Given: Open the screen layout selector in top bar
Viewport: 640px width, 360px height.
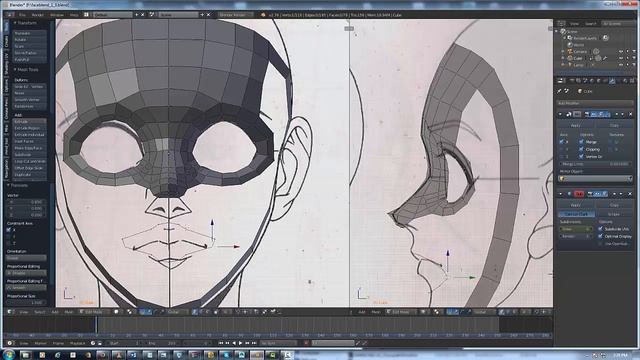Looking at the screenshot, I should [x=113, y=15].
